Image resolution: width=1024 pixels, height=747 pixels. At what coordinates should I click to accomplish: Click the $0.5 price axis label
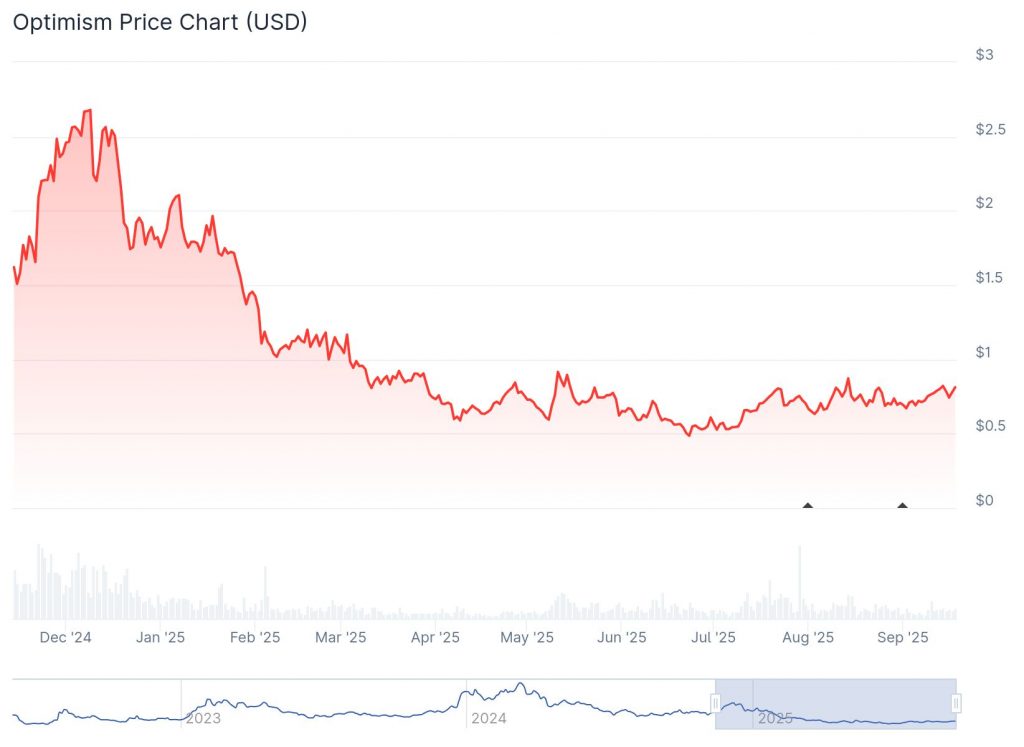click(x=989, y=426)
